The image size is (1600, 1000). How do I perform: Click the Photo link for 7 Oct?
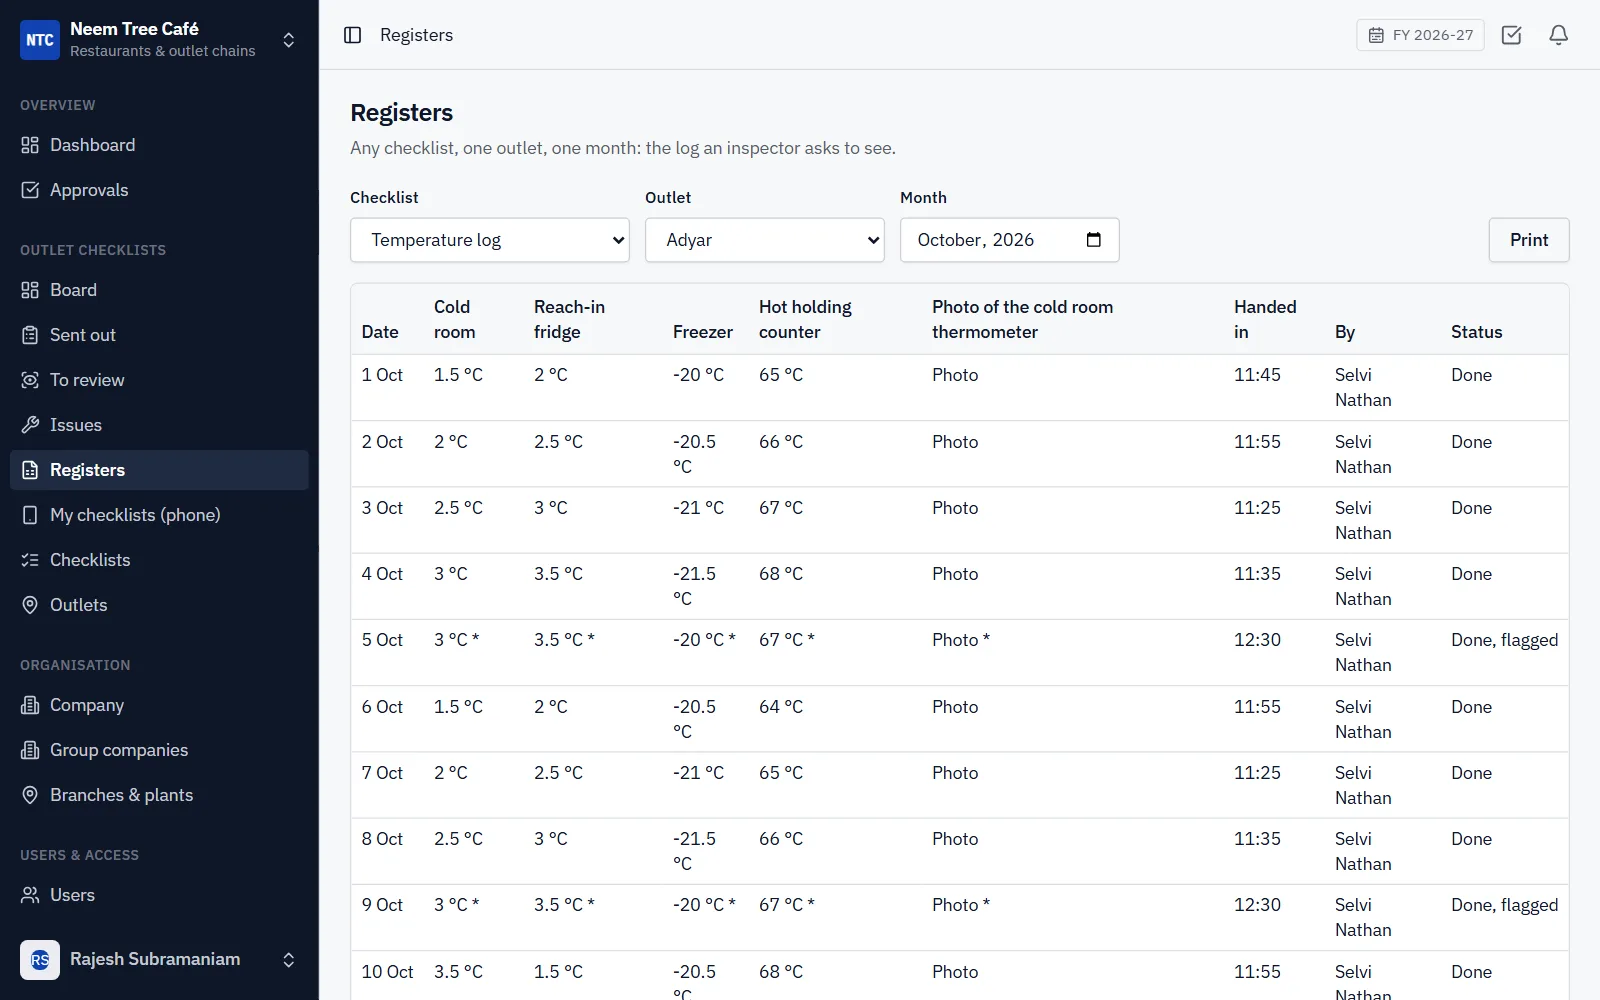(955, 773)
